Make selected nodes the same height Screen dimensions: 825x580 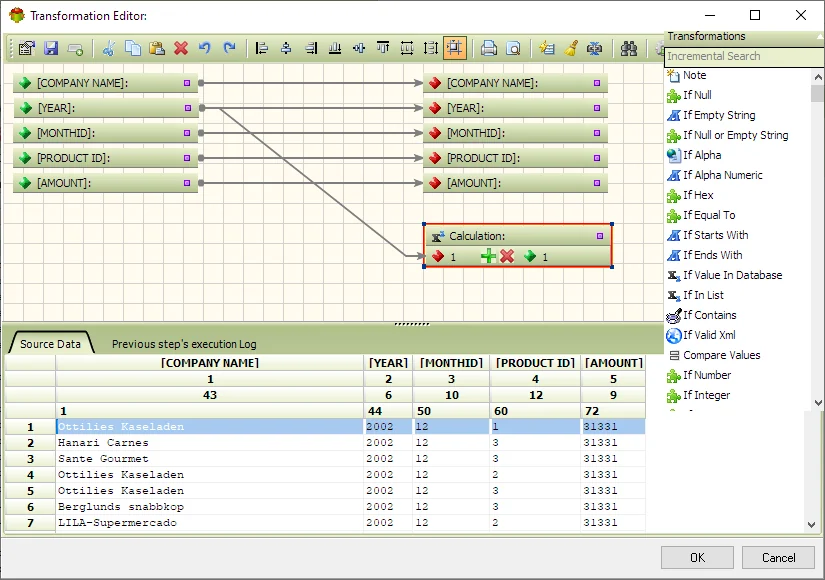click(x=431, y=48)
